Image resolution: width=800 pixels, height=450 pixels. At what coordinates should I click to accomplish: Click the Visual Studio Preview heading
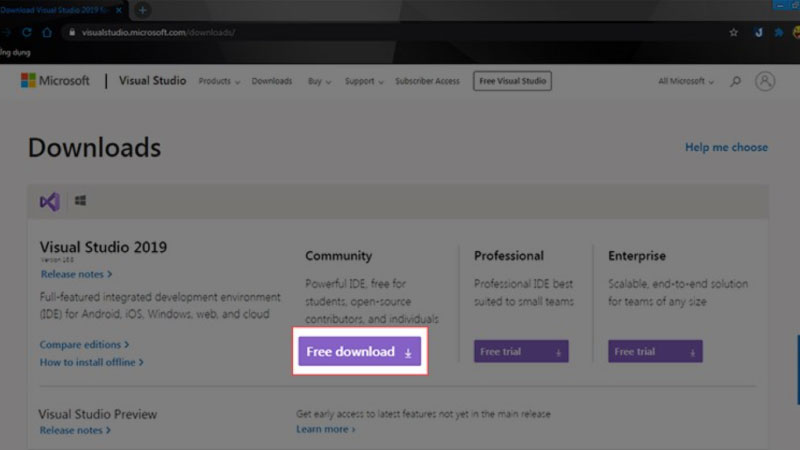tap(98, 414)
